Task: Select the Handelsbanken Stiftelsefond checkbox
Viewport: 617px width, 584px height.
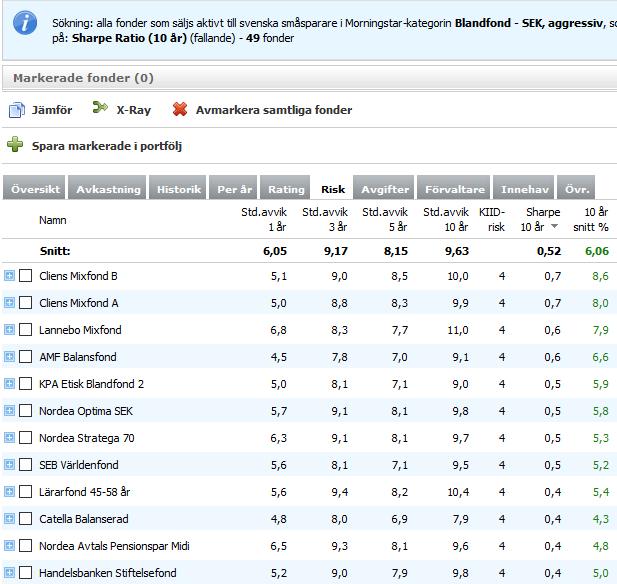Action: (26, 573)
